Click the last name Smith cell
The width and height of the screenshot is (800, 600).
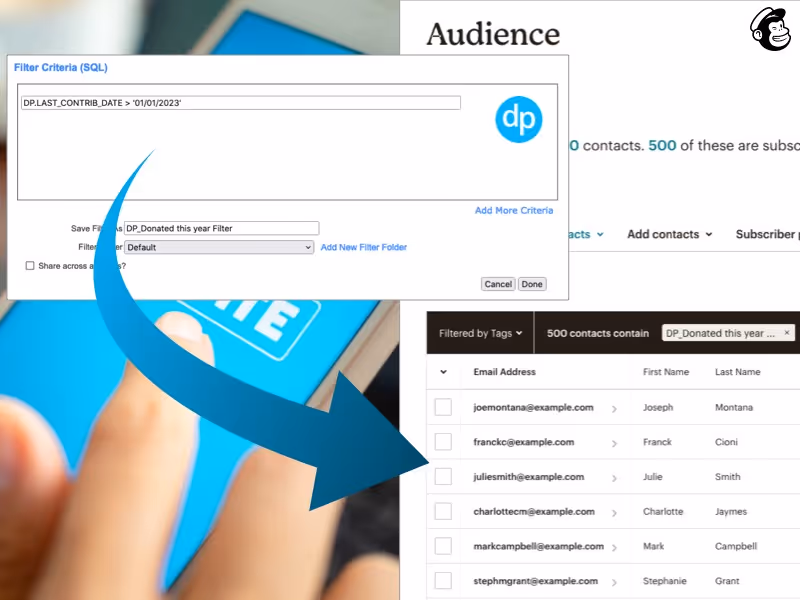728,477
